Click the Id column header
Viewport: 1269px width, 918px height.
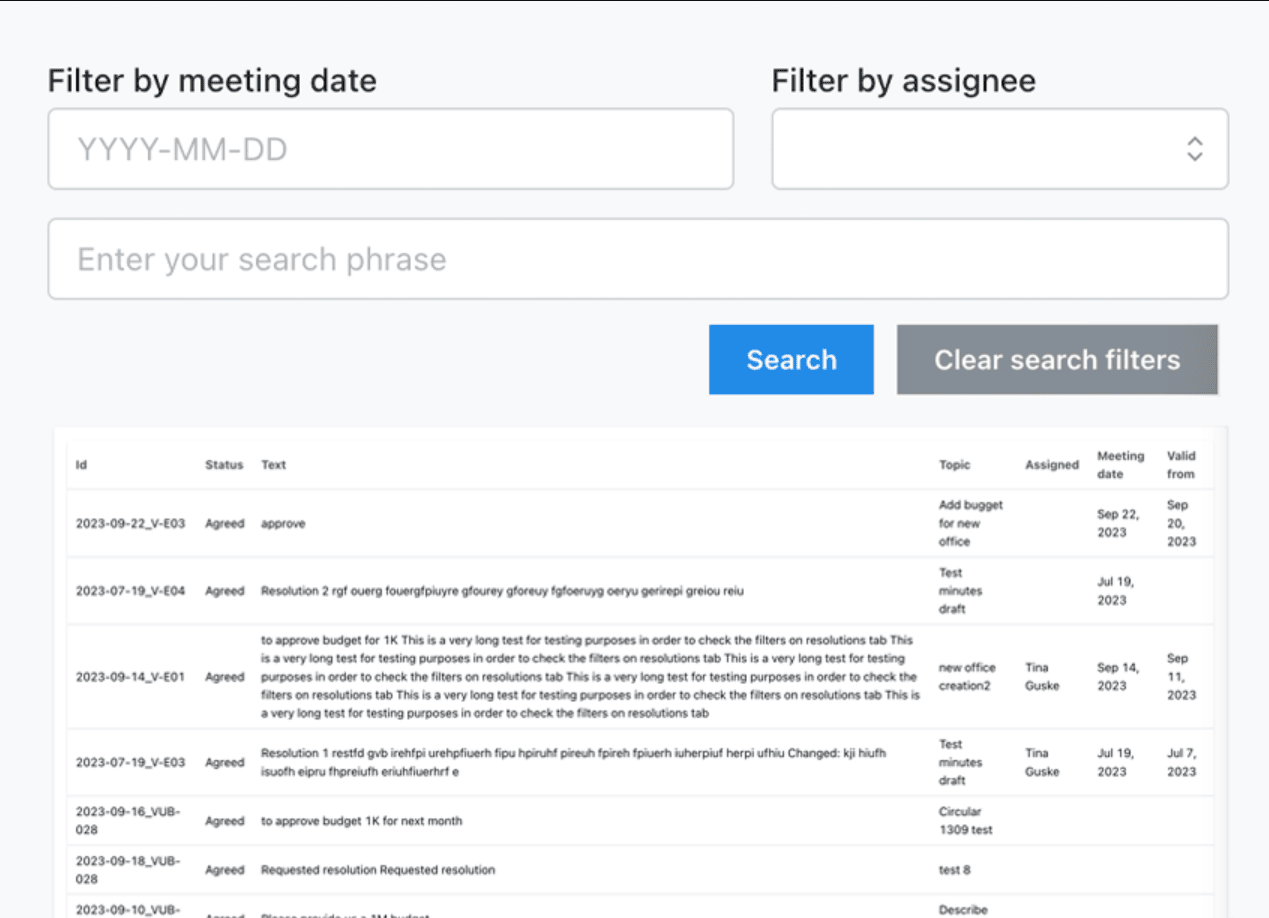click(82, 465)
